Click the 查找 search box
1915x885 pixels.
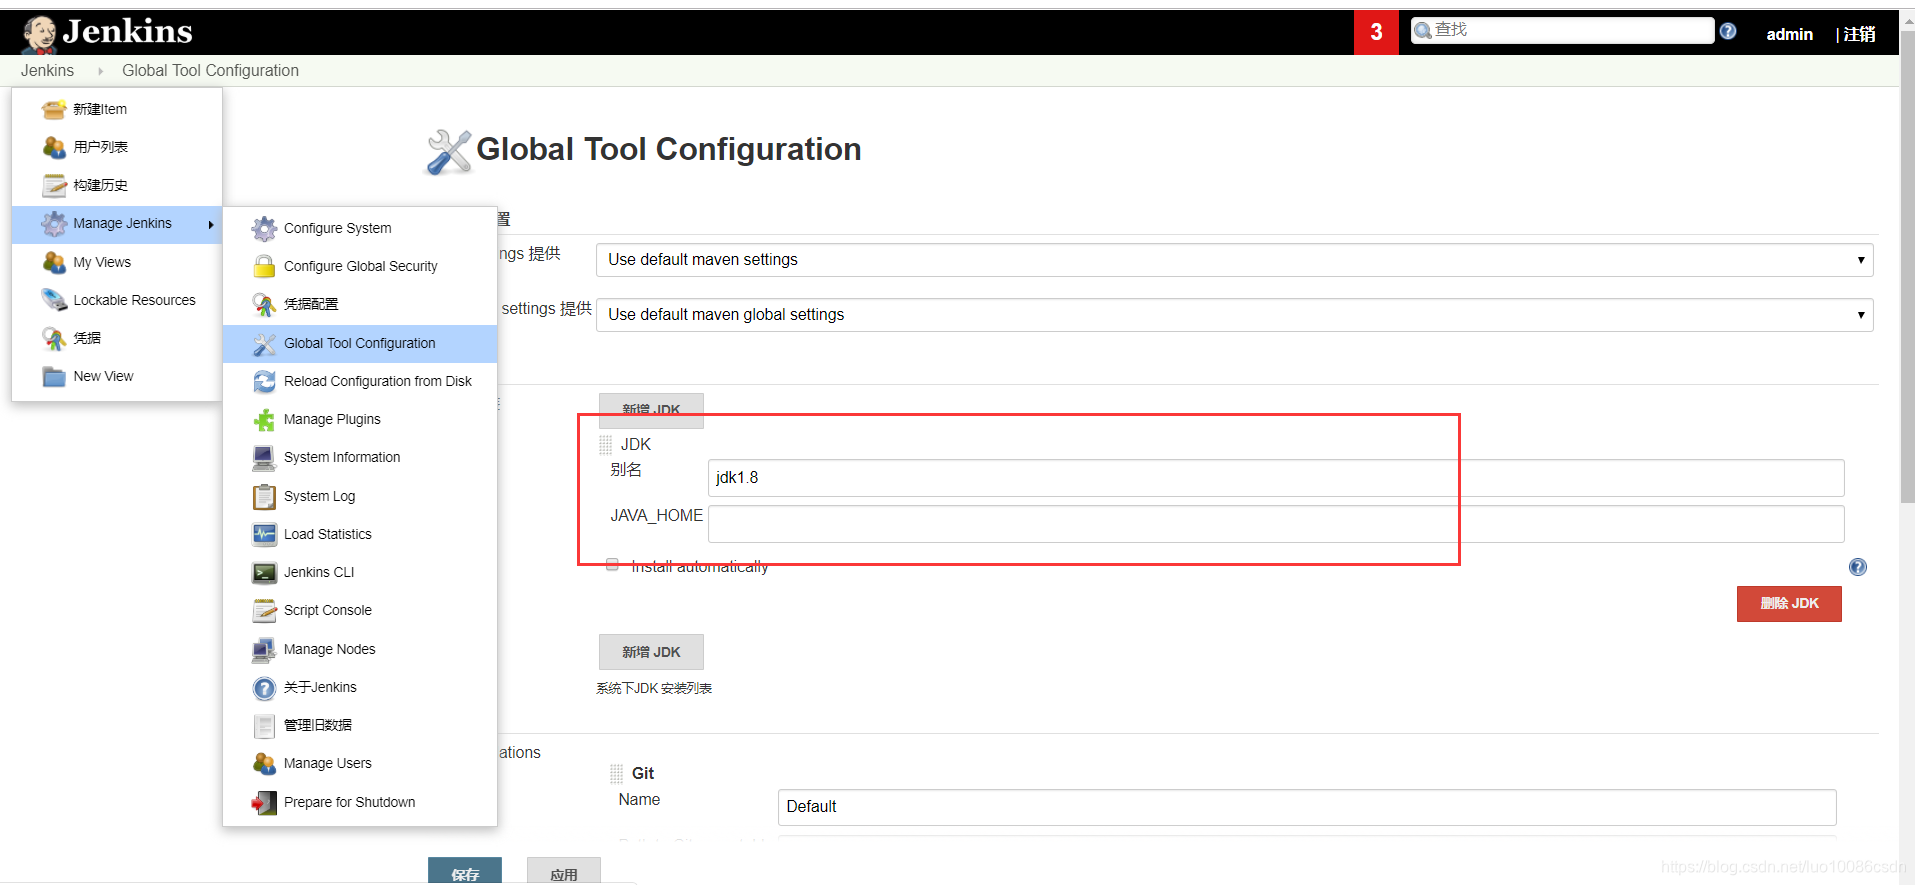pyautogui.click(x=1562, y=31)
